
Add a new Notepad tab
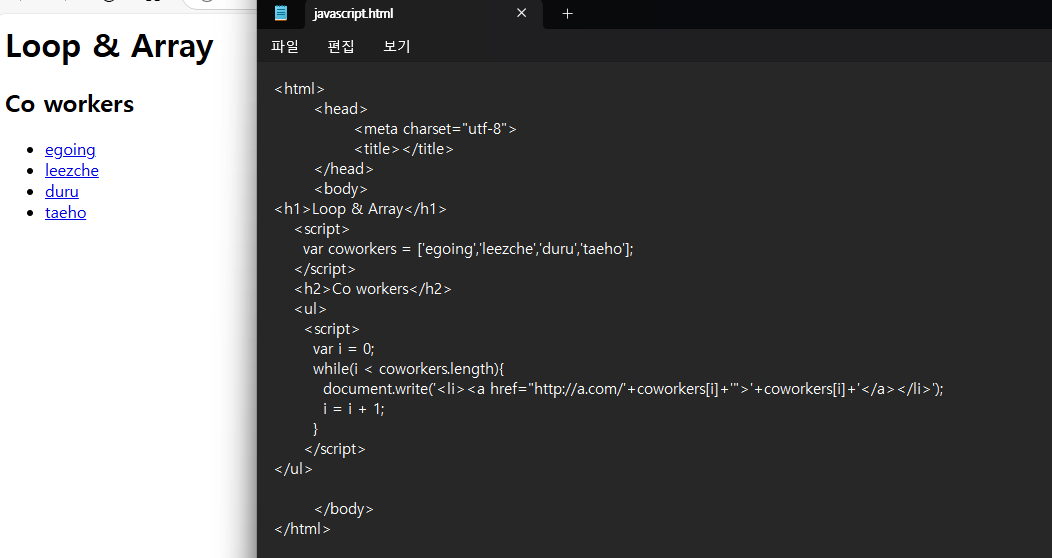[x=567, y=13]
